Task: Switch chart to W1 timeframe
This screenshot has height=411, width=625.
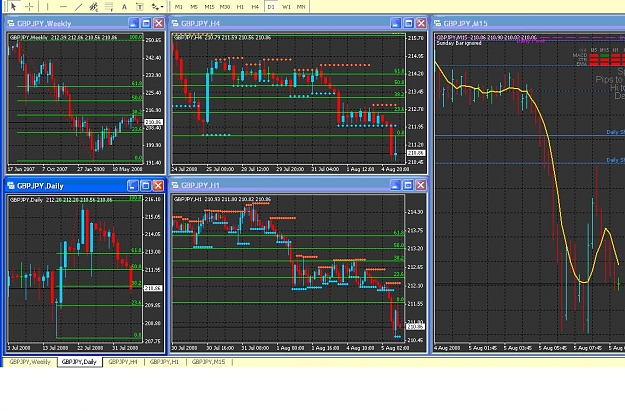Action: click(x=286, y=6)
